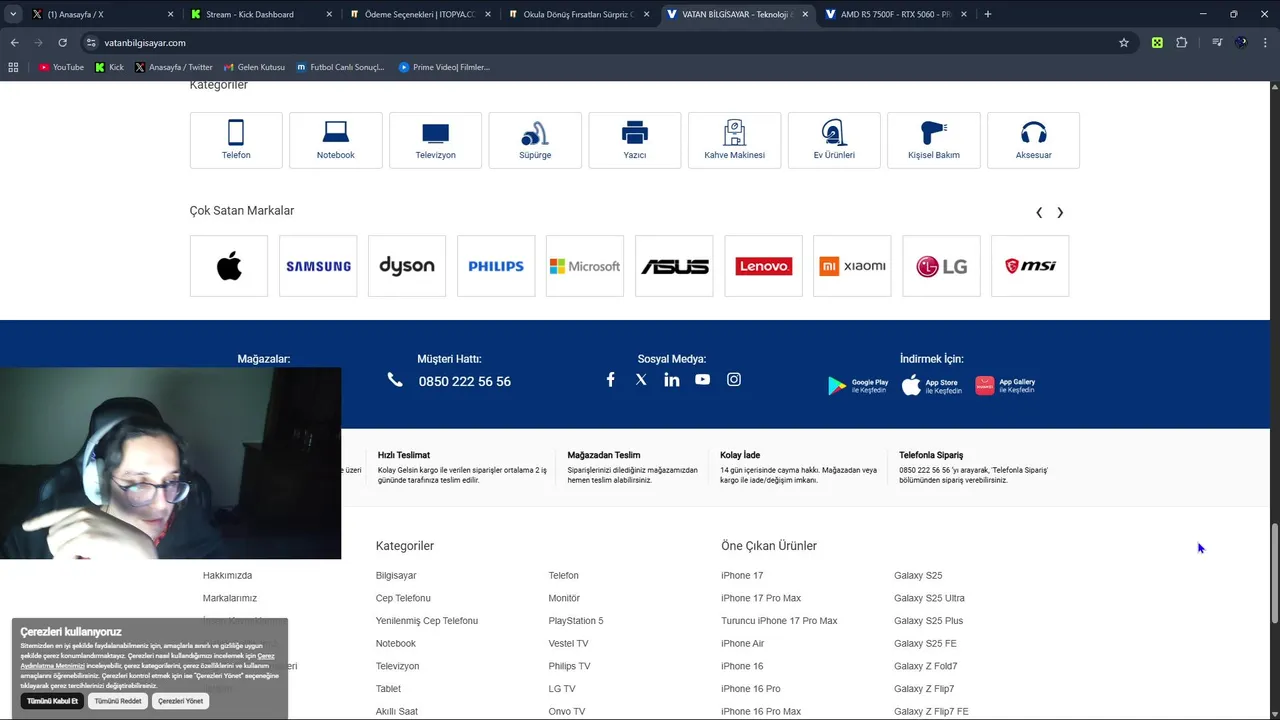Screen dimensions: 1280x720
Task: Go back to previous page
Action: coord(14,43)
